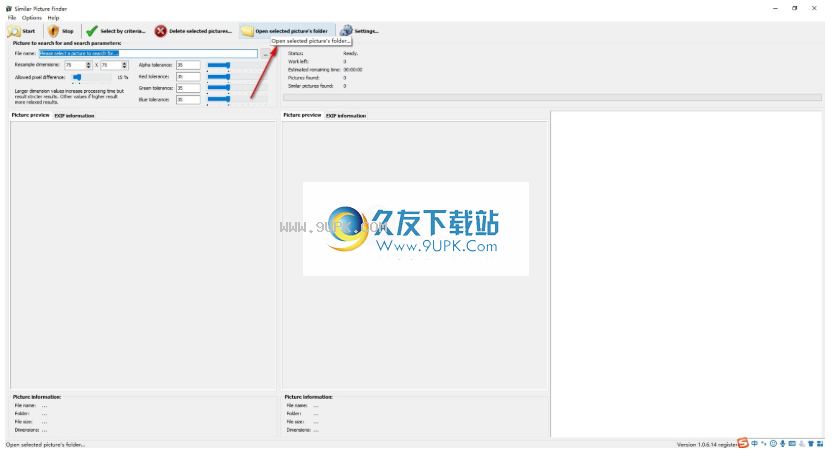Image resolution: width=832 pixels, height=459 pixels.
Task: Click the 'Version 1.0.6.14' status bar text
Action: 696,445
